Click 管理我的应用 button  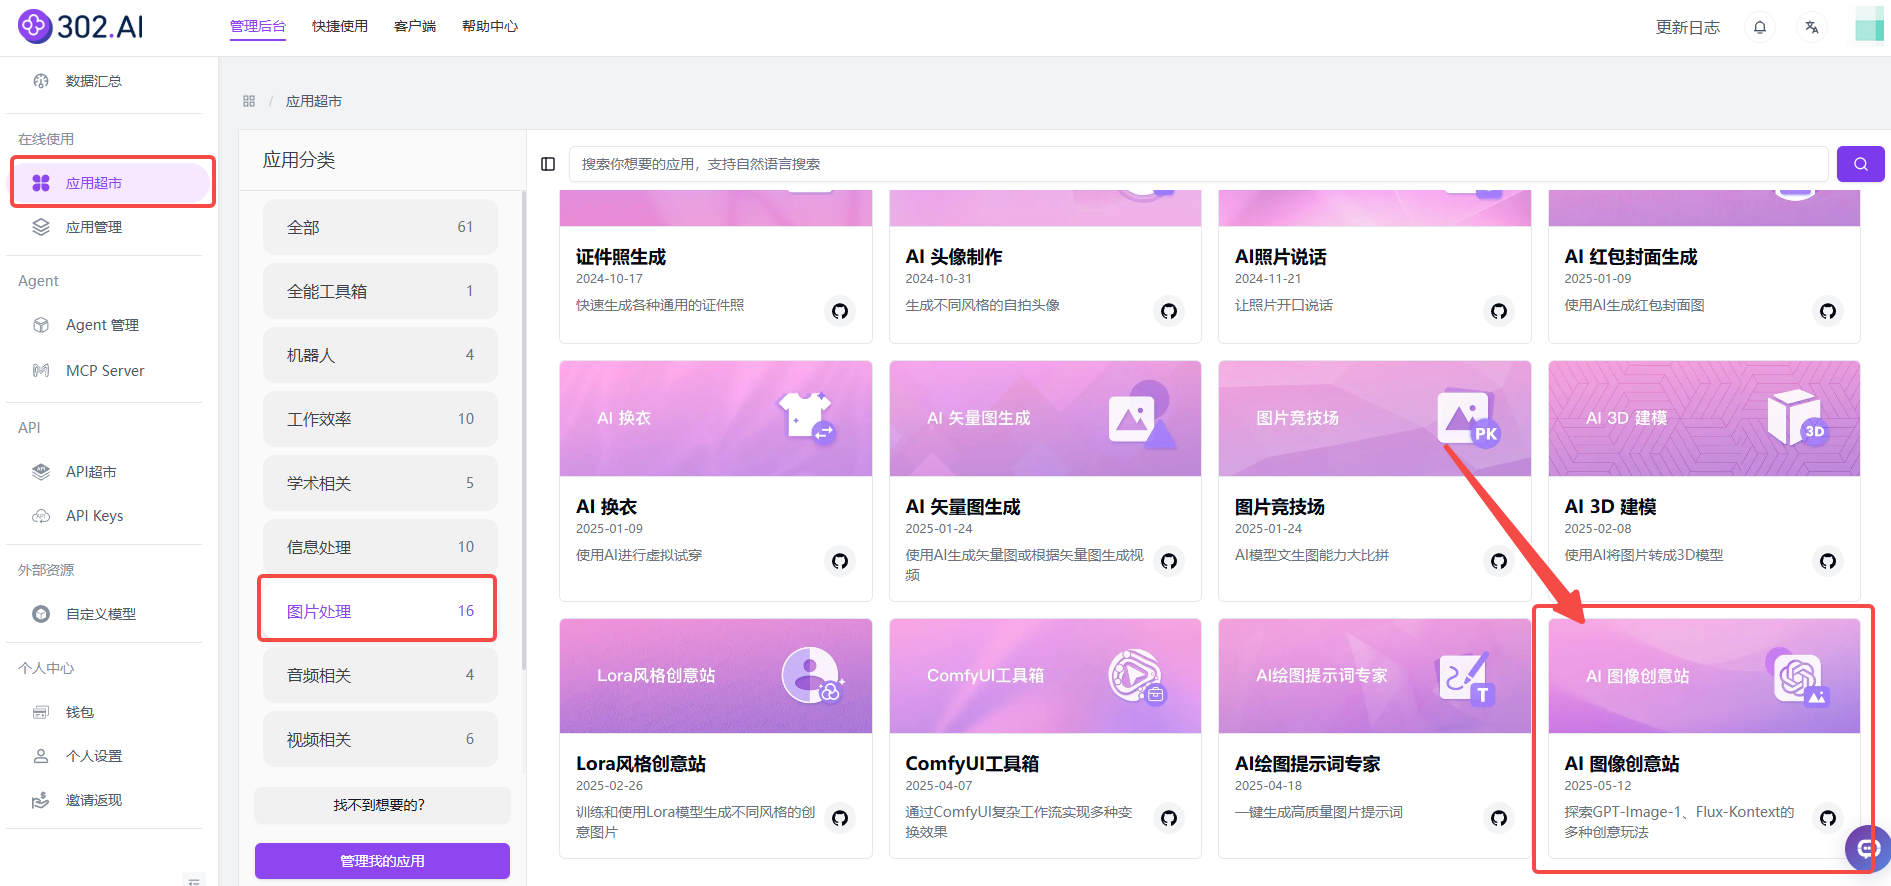[382, 861]
